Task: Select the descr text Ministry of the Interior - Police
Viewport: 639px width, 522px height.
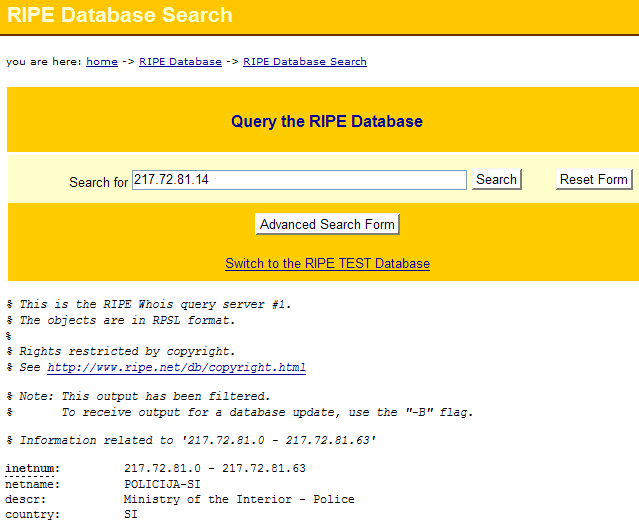Action: (x=239, y=500)
